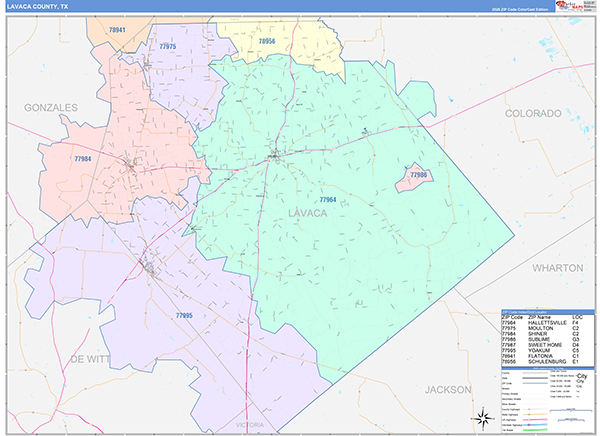Select FLATONIA row in ZIP index

[x=548, y=356]
